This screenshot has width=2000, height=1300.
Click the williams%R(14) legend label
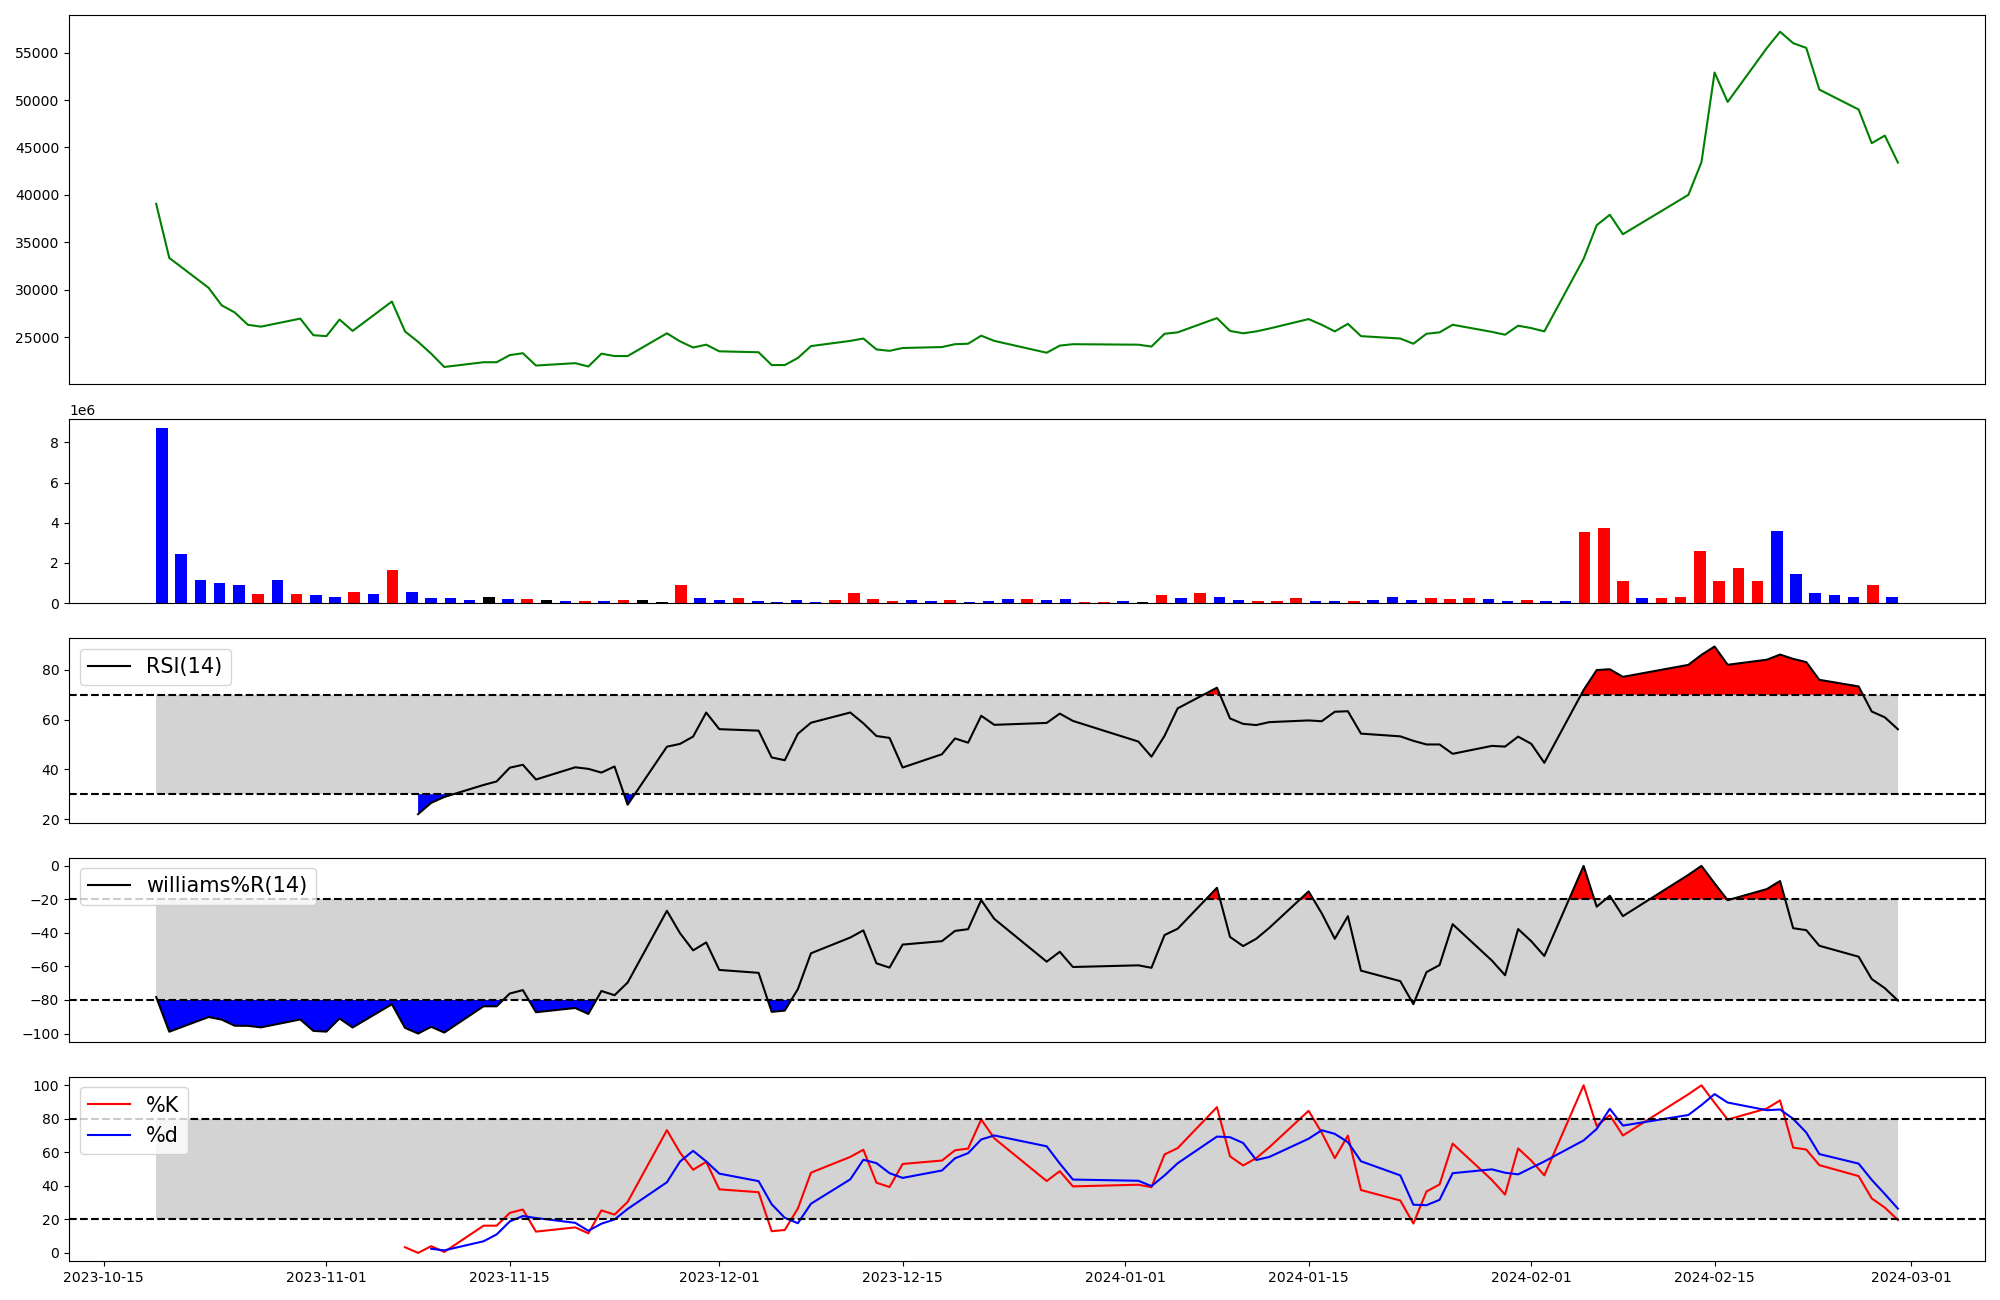226,885
